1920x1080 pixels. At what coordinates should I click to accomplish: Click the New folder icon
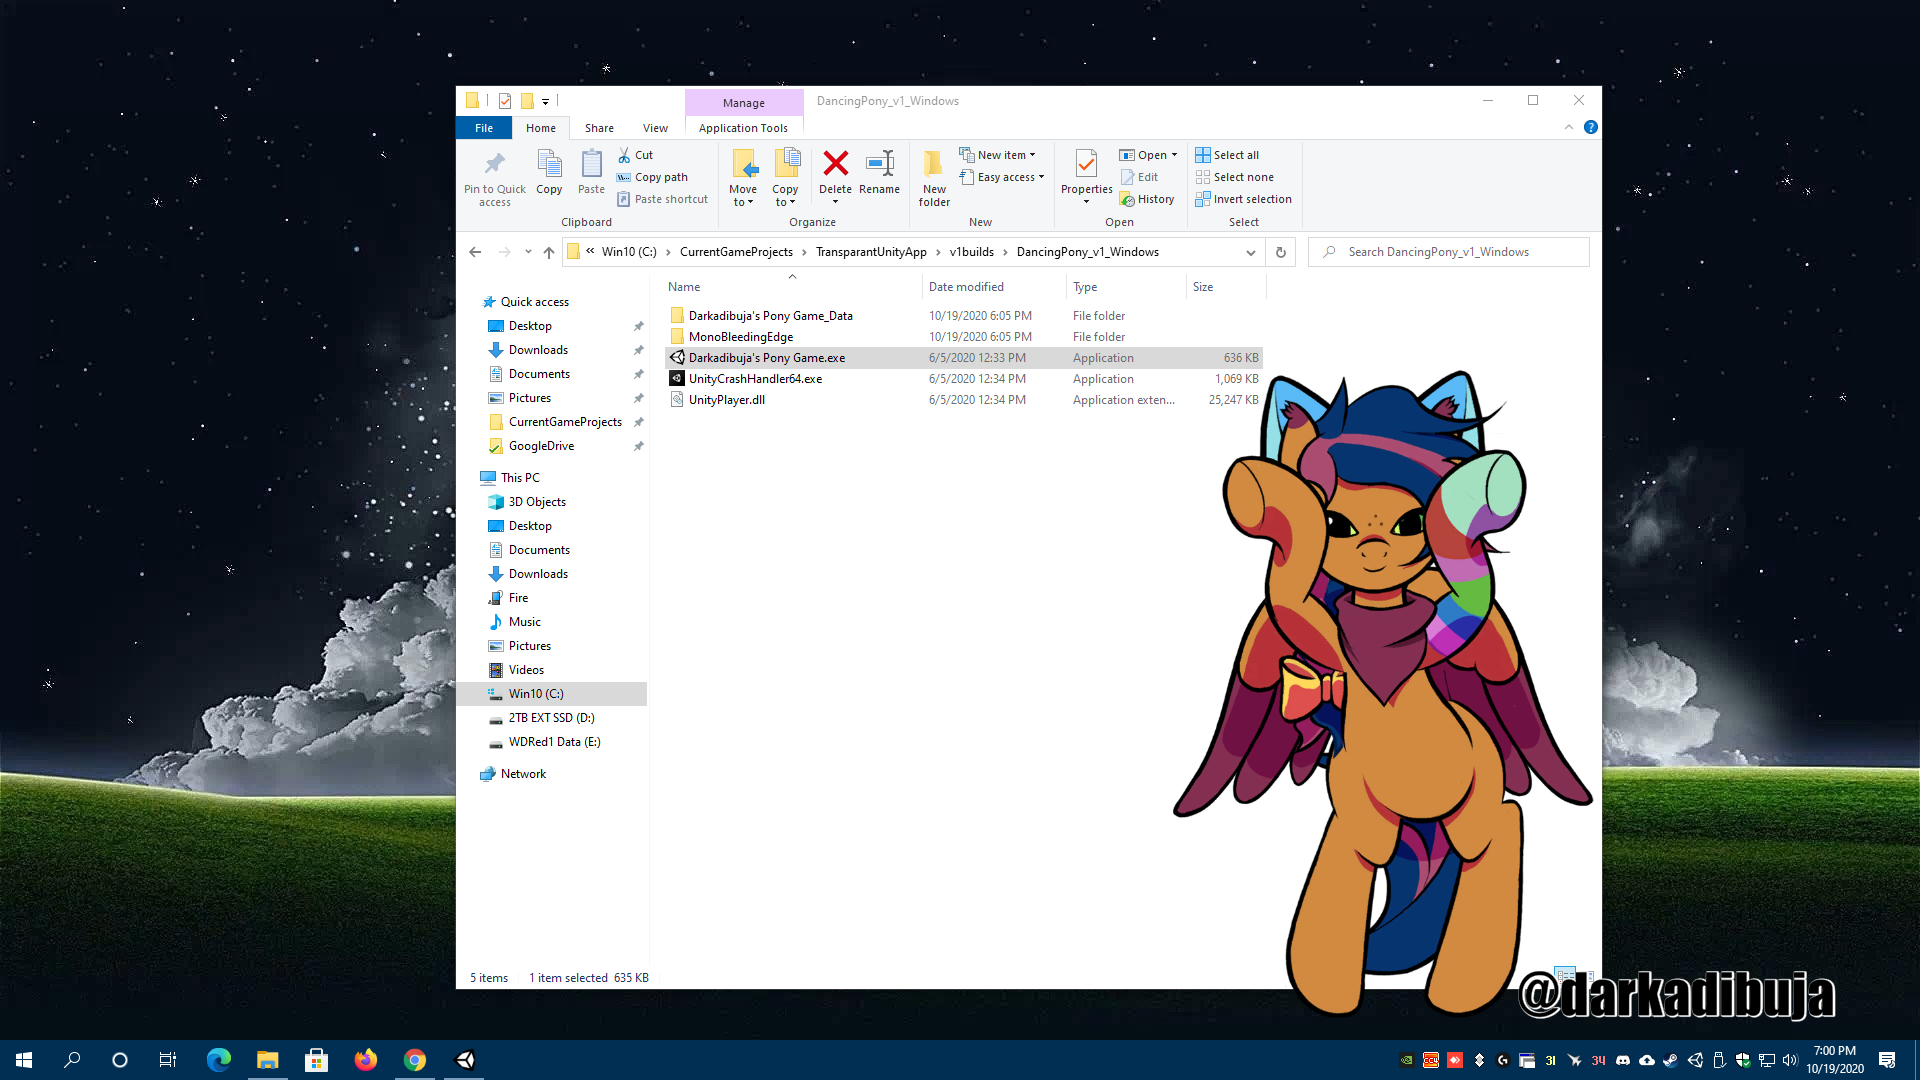(x=934, y=163)
